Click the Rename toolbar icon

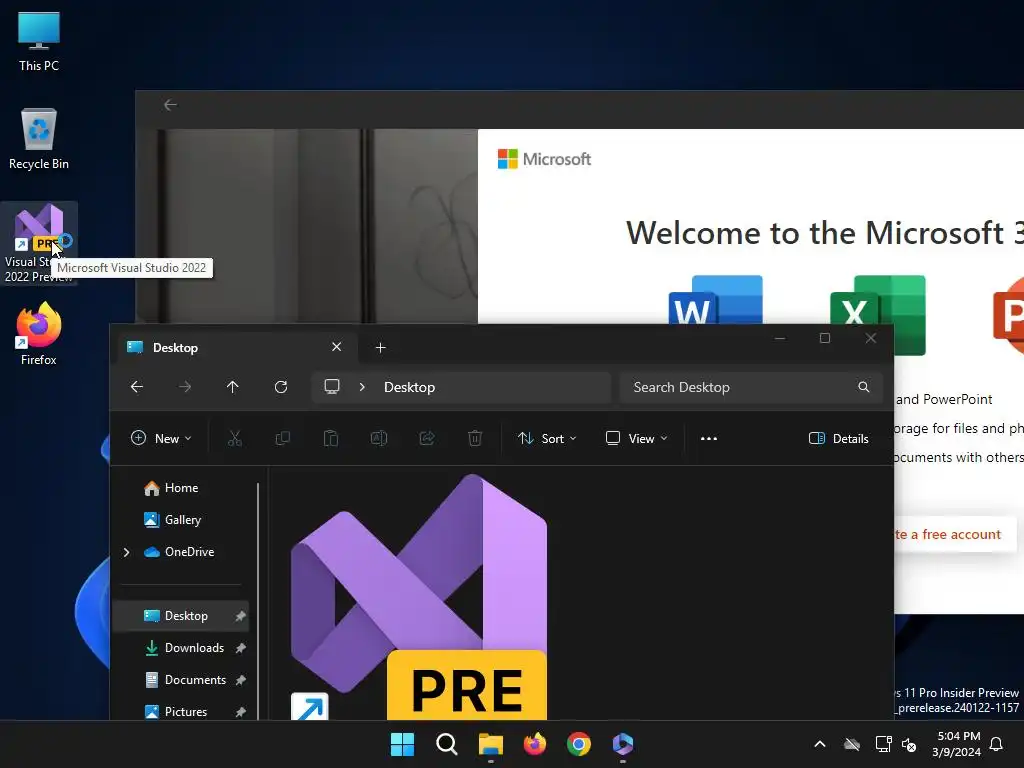point(379,438)
